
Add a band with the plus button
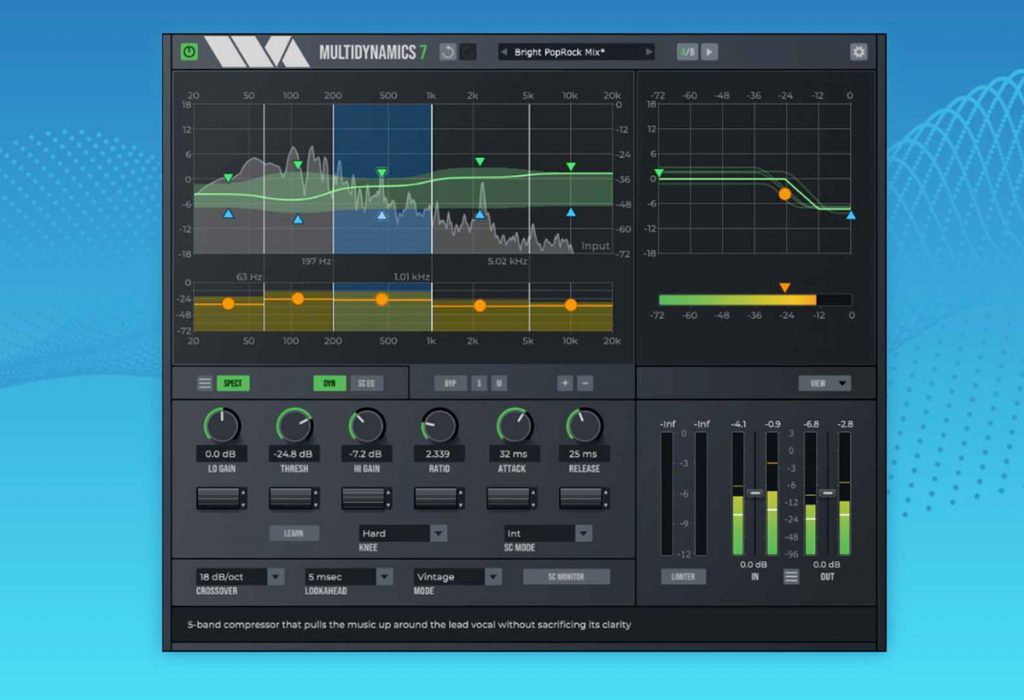pyautogui.click(x=565, y=383)
